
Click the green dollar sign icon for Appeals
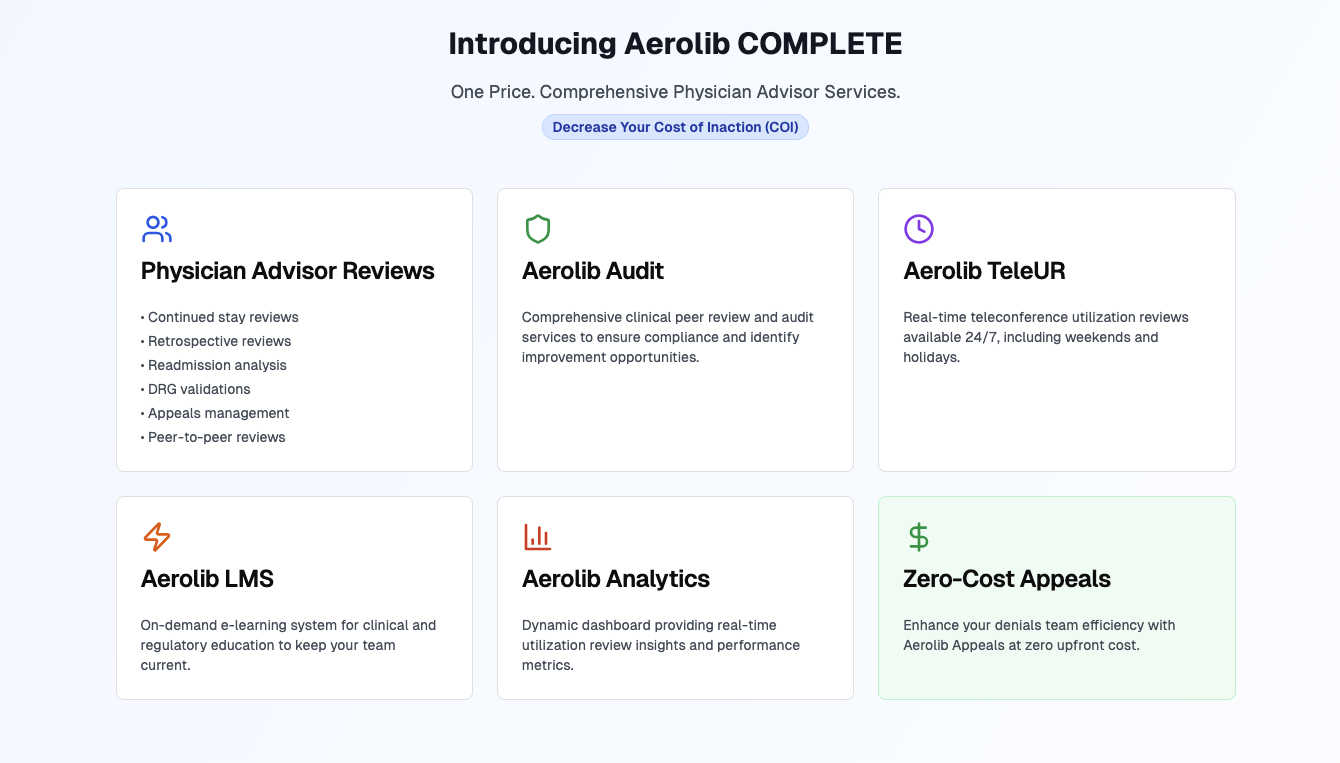click(919, 537)
